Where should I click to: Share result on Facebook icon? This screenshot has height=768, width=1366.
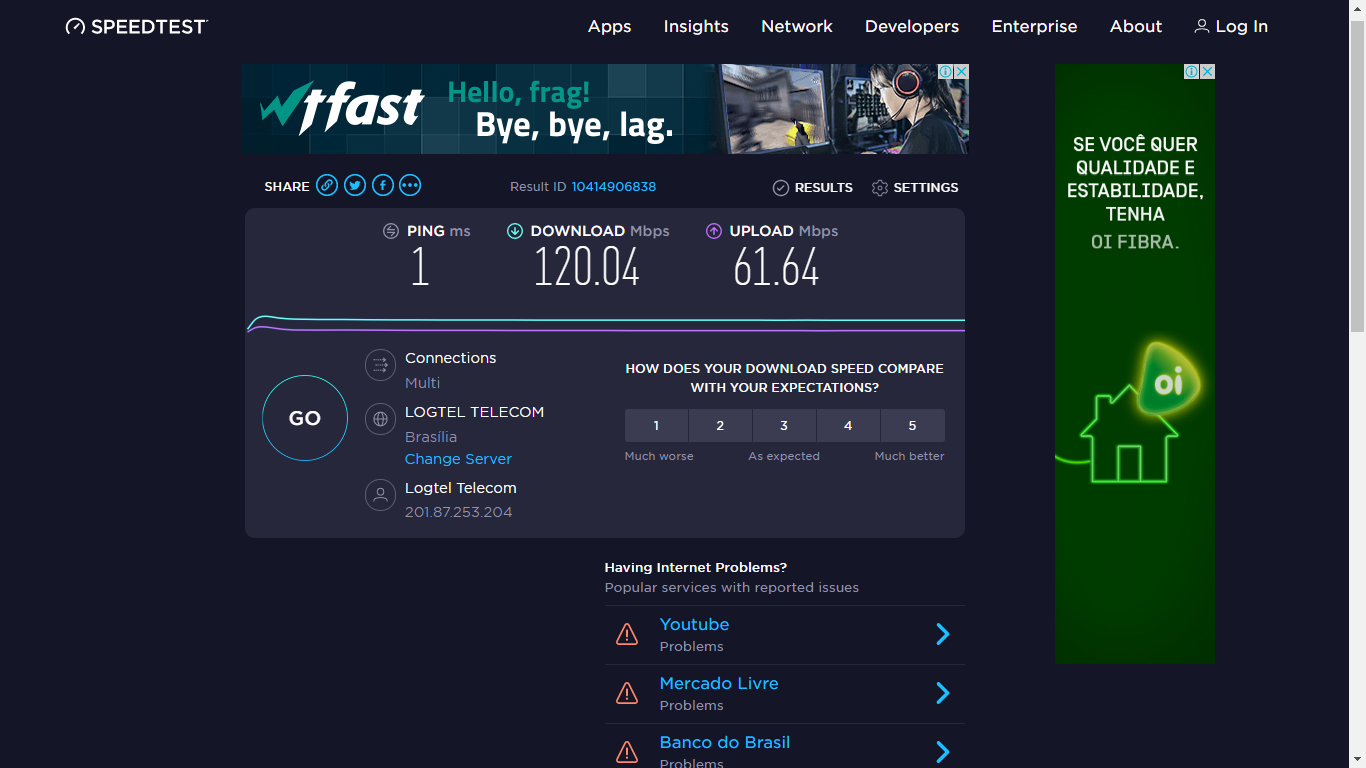[383, 185]
